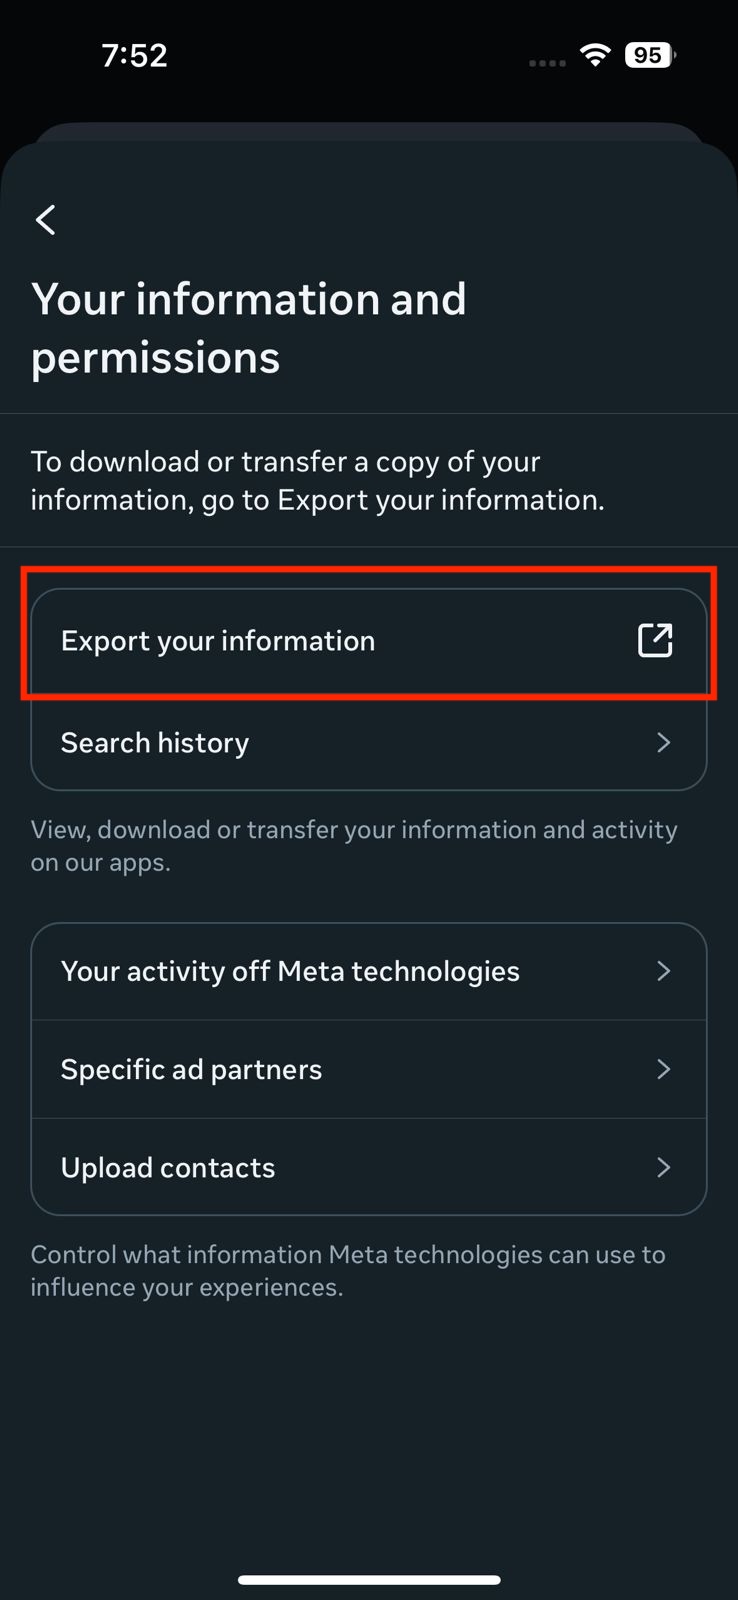Tap the Wi-Fi icon in the status bar
Viewport: 738px width, 1600px height.
595,55
